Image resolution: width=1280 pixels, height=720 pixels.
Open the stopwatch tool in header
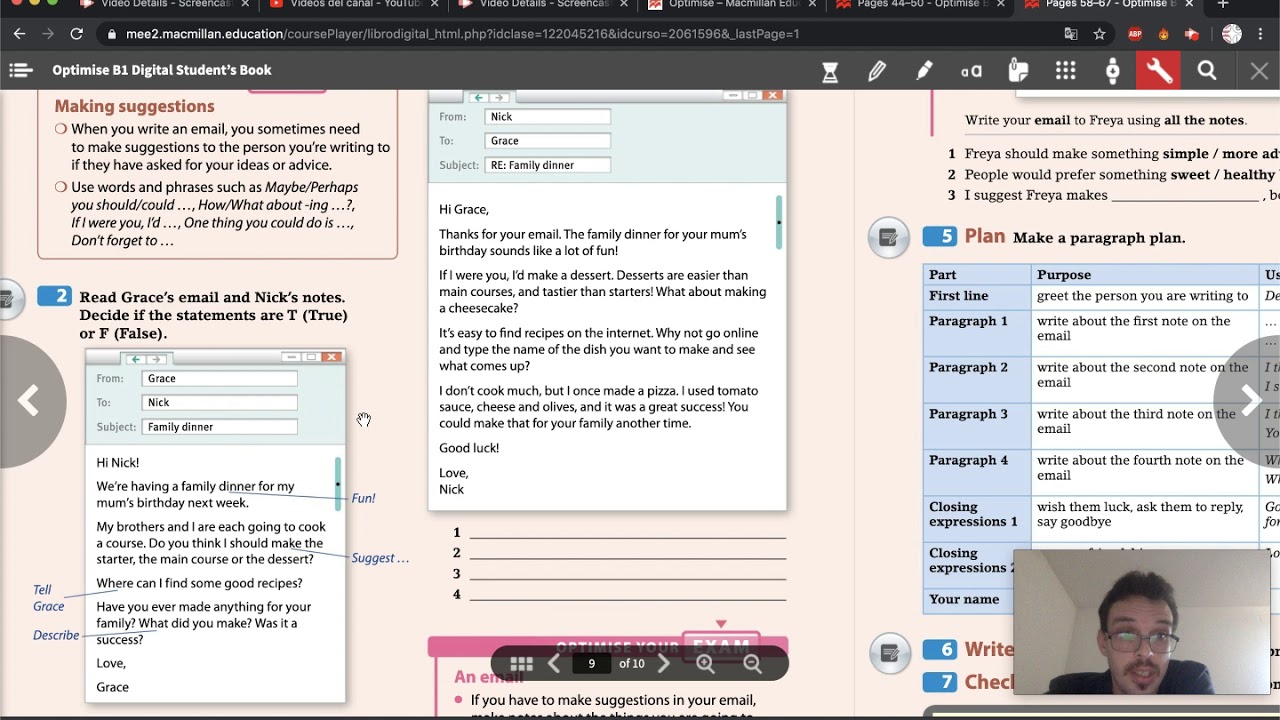pos(1112,71)
